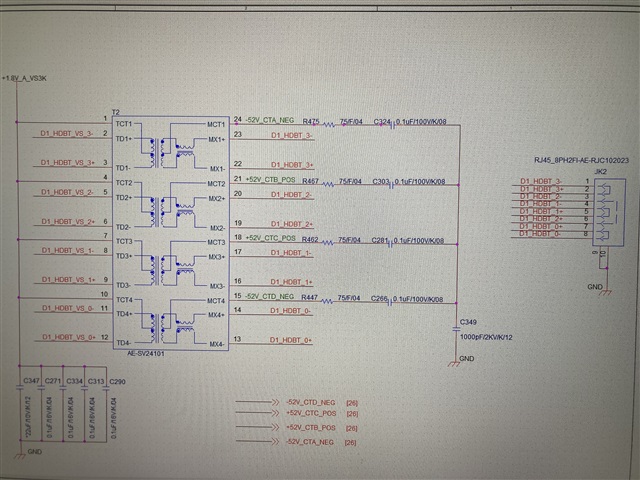Select the -52V_CTD_NEG label at pin 15
Viewport: 640px width, 480px height.
coord(269,296)
